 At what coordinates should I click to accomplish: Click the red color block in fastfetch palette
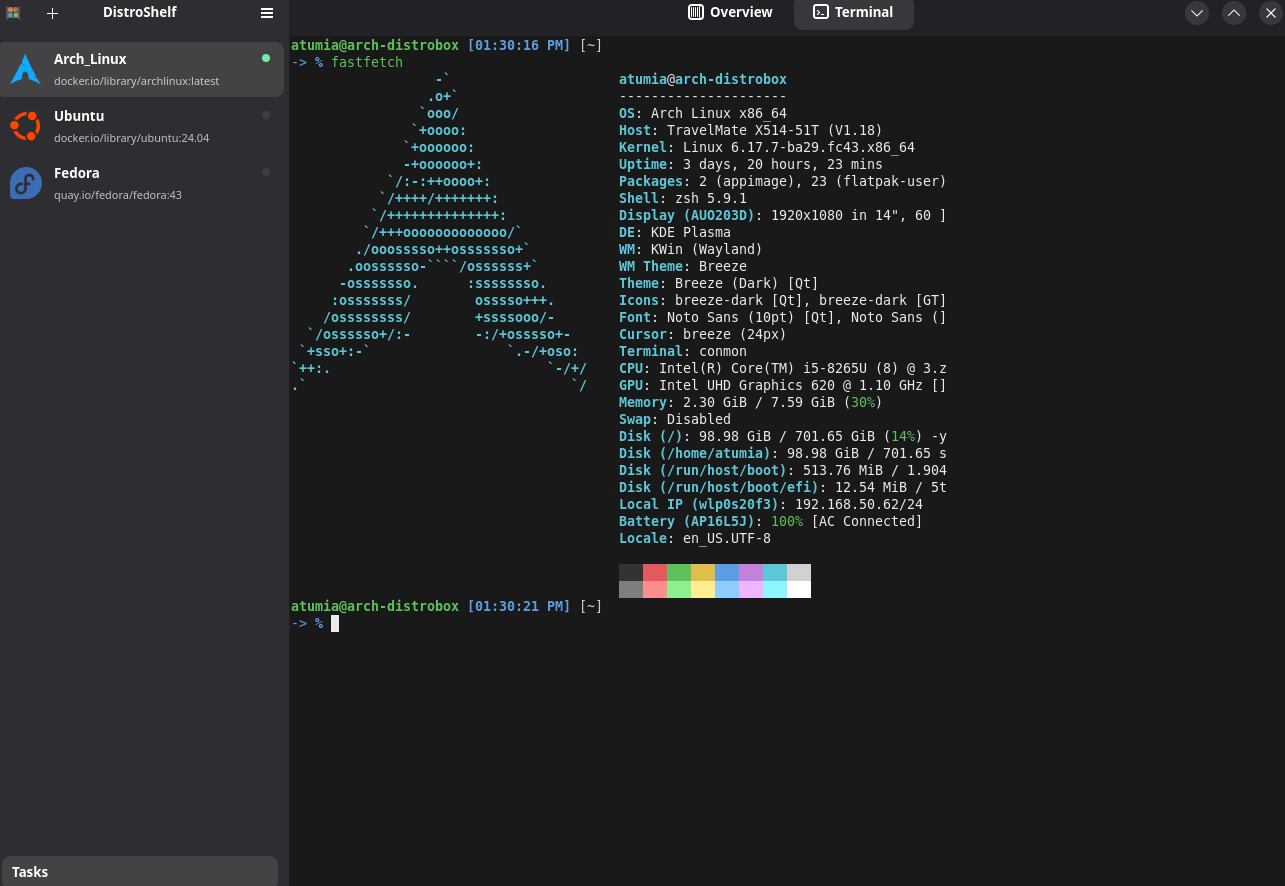[655, 572]
